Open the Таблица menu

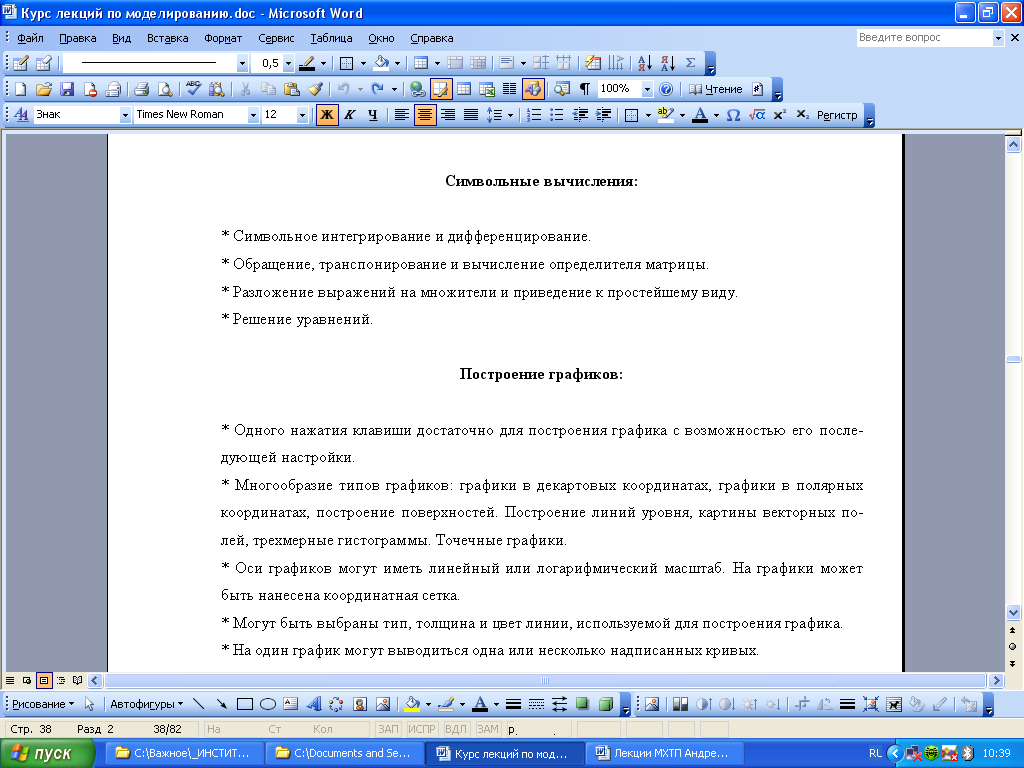pos(331,38)
